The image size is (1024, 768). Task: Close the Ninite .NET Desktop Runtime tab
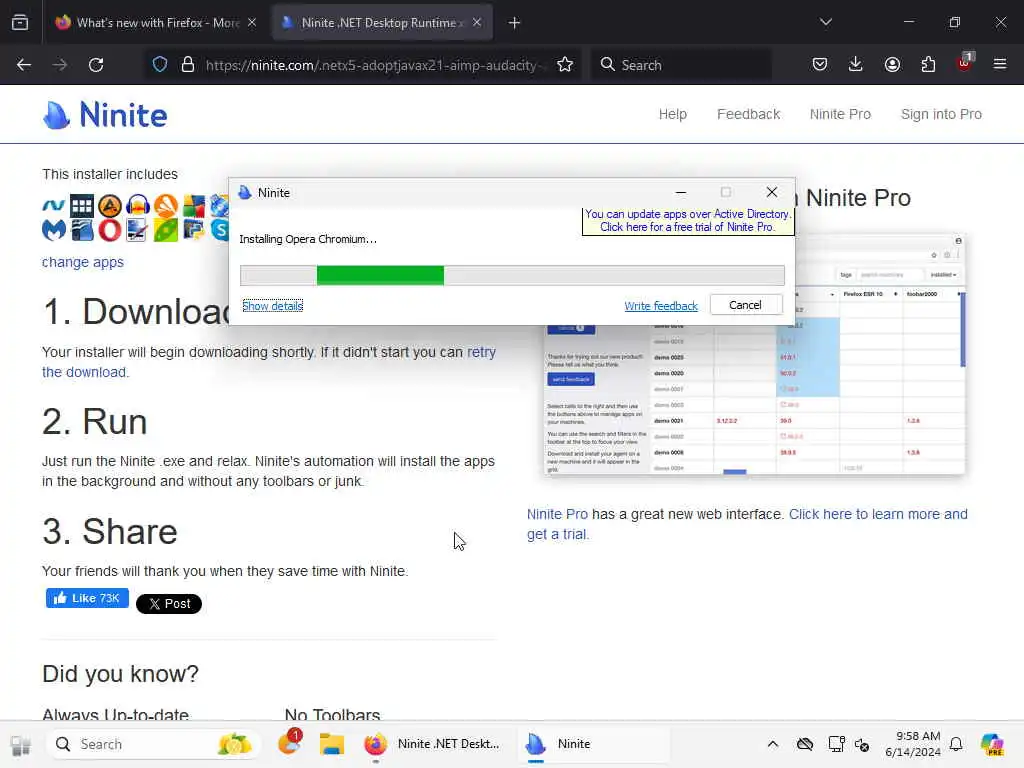(x=477, y=23)
